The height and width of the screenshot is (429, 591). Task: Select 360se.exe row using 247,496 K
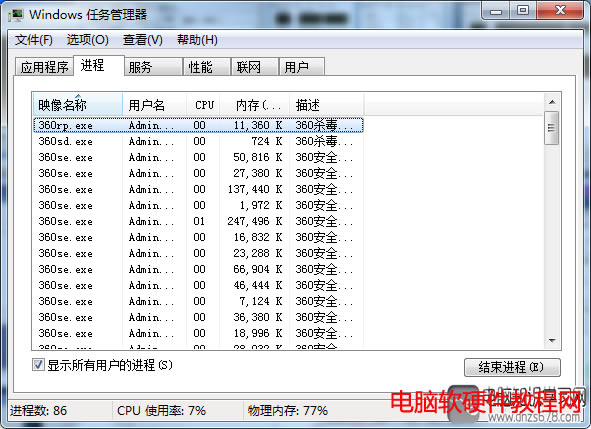click(x=198, y=221)
